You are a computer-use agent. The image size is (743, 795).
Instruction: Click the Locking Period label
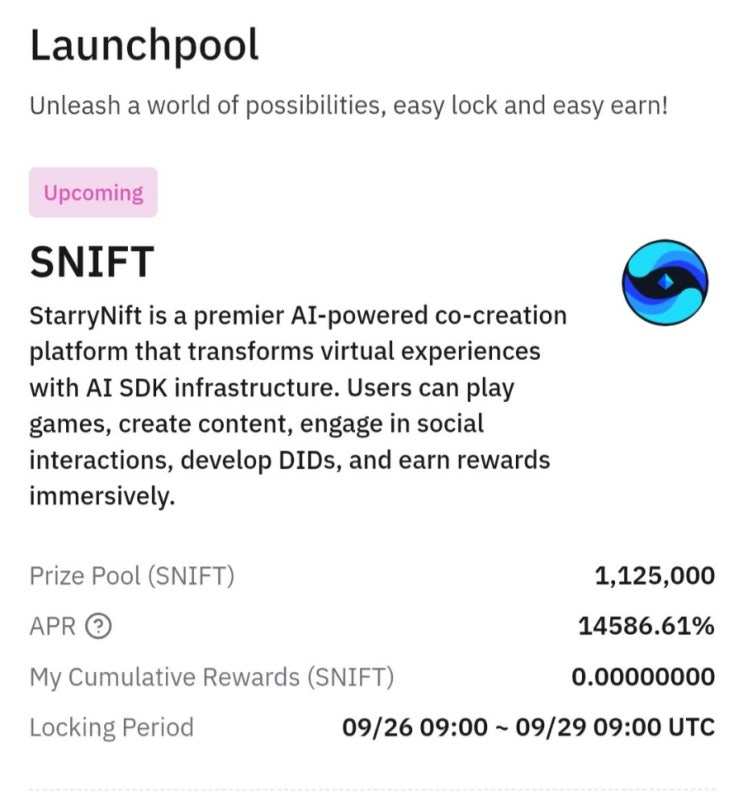(x=111, y=727)
